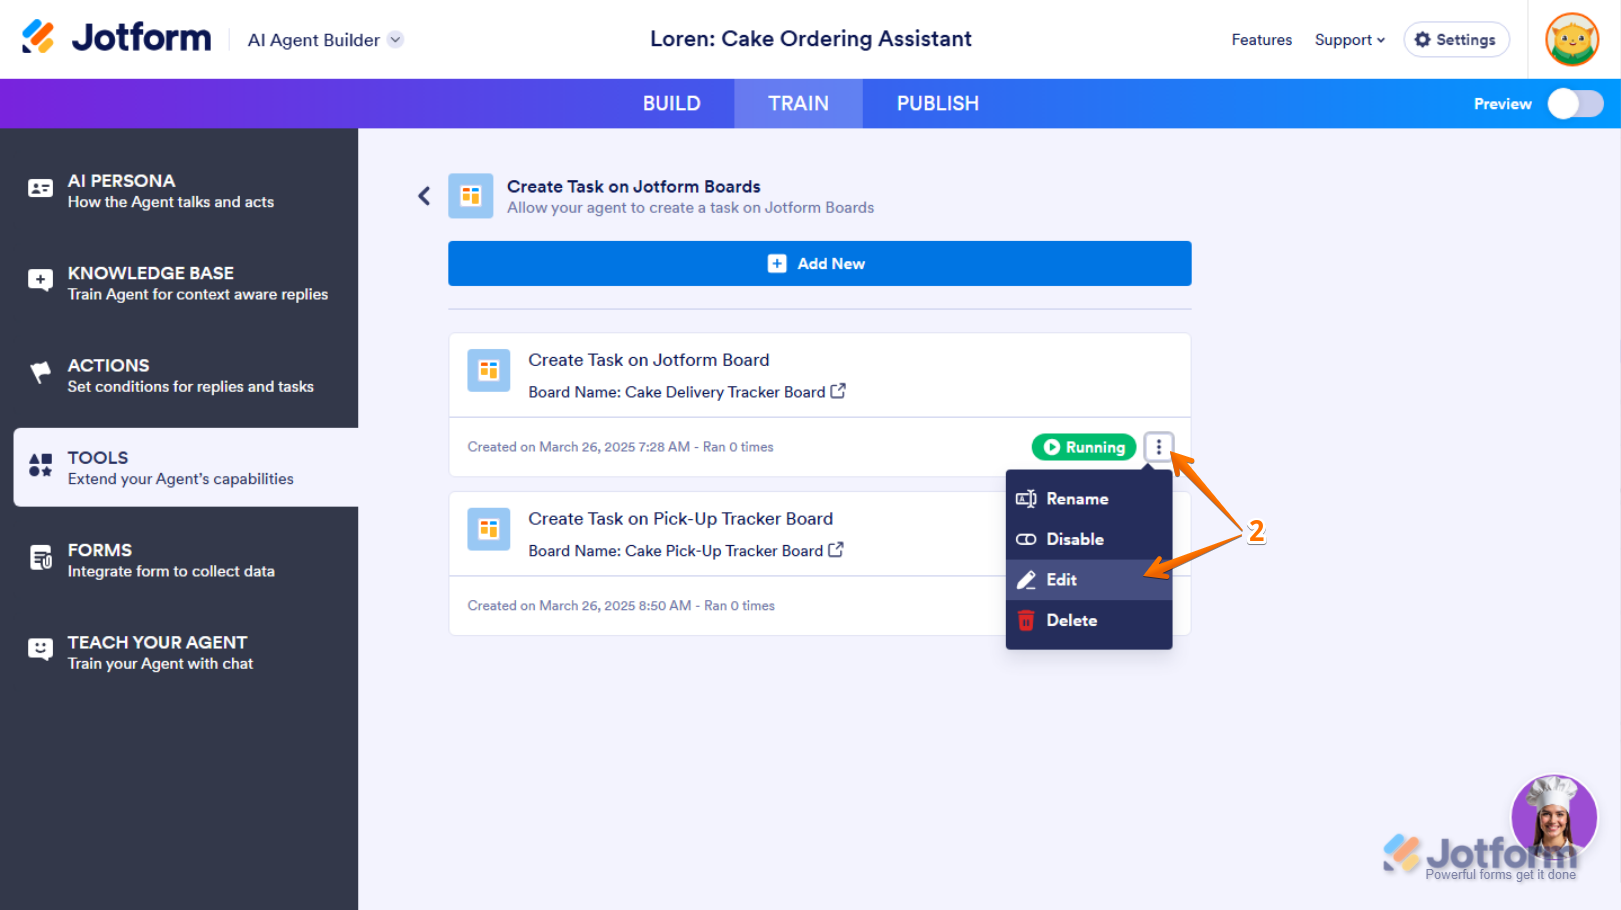Image resolution: width=1621 pixels, height=910 pixels.
Task: Click the 'Create Task on Pick-Up Tracker Board' title
Action: (680, 519)
